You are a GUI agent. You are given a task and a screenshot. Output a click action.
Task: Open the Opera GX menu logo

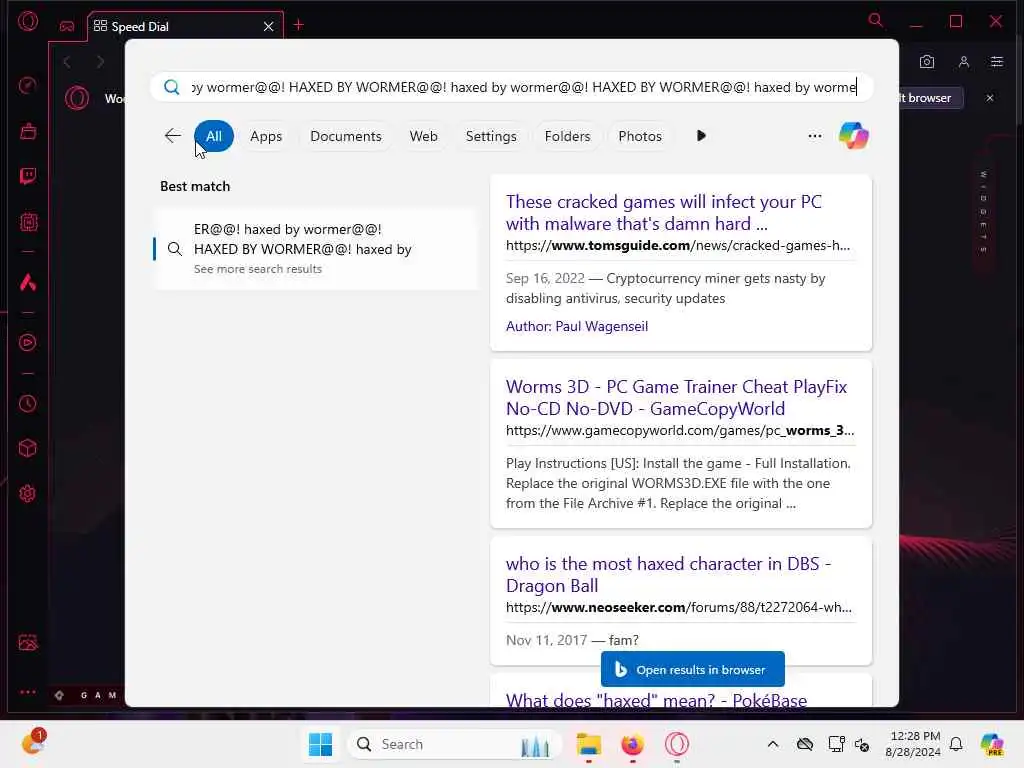pos(28,22)
